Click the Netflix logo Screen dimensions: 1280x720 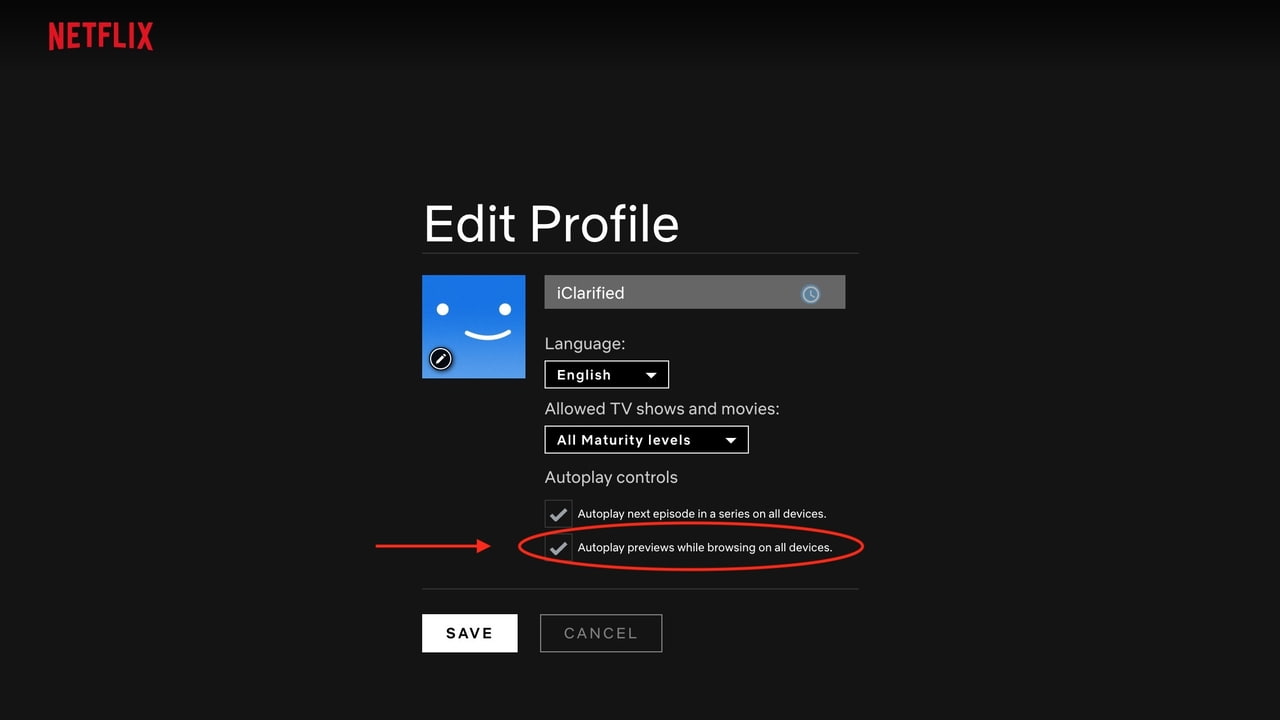click(101, 37)
